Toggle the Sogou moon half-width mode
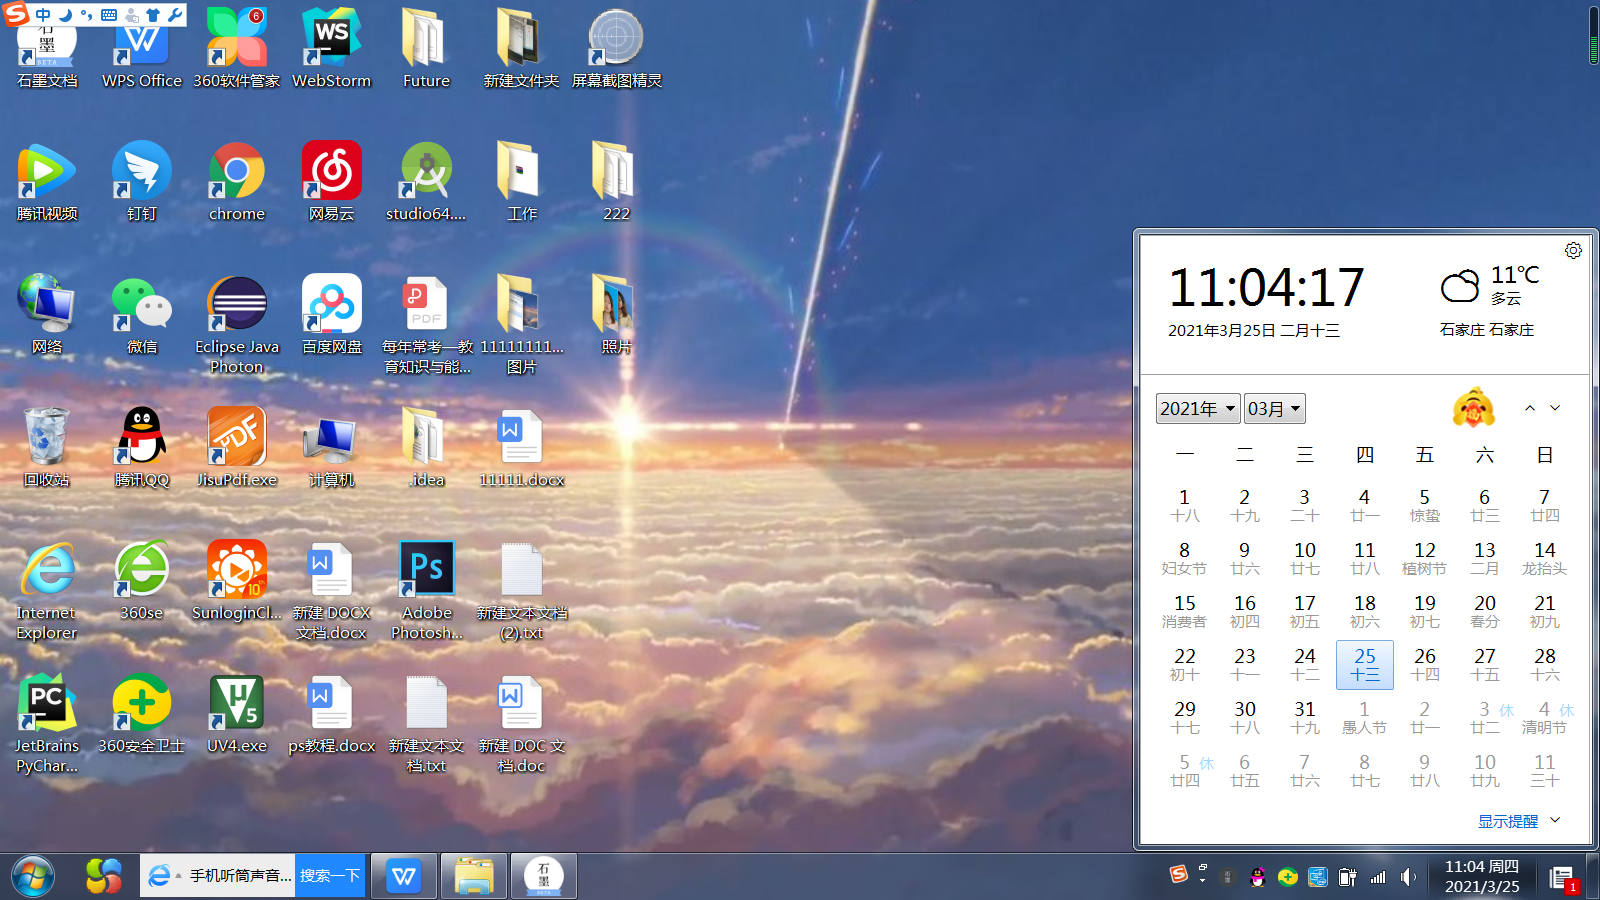 [65, 15]
